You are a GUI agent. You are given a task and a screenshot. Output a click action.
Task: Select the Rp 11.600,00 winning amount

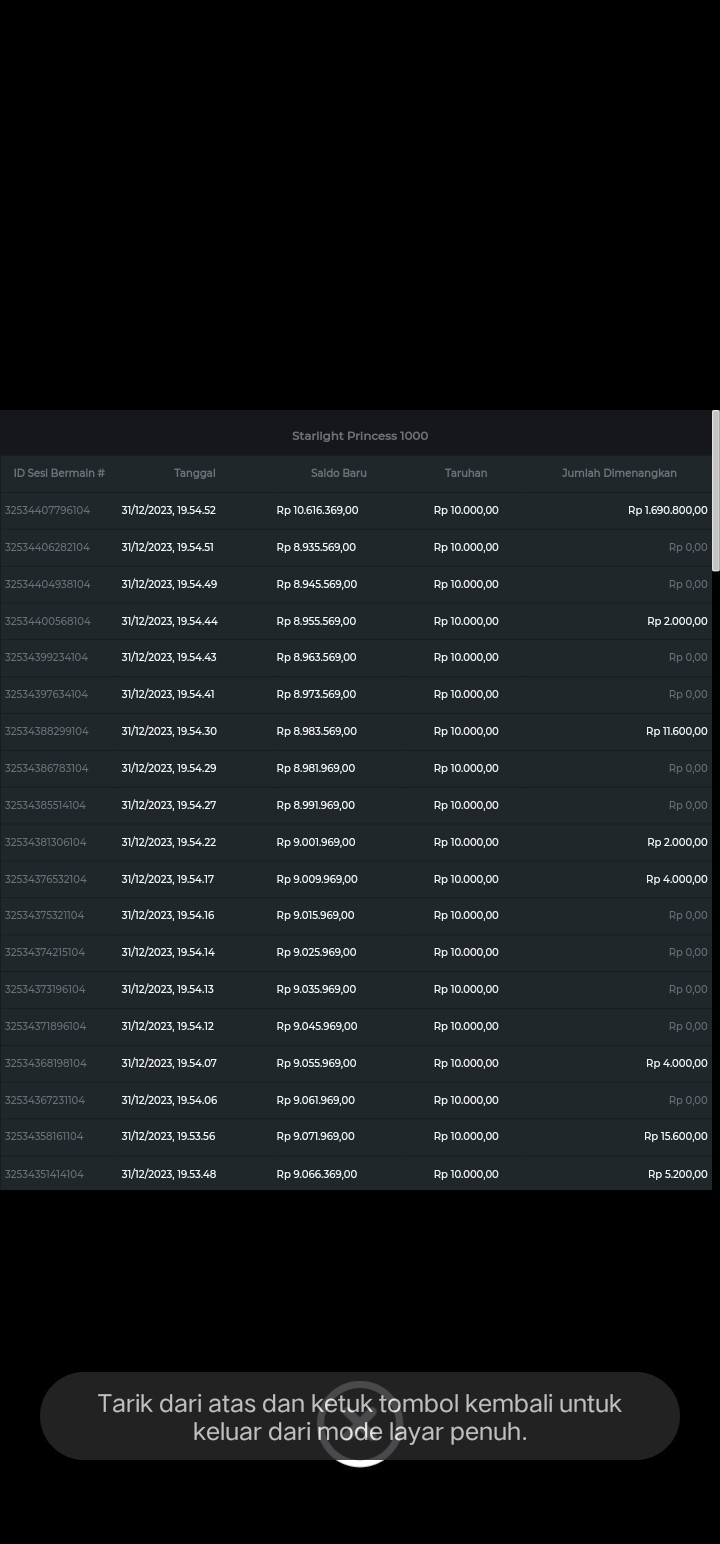[676, 731]
